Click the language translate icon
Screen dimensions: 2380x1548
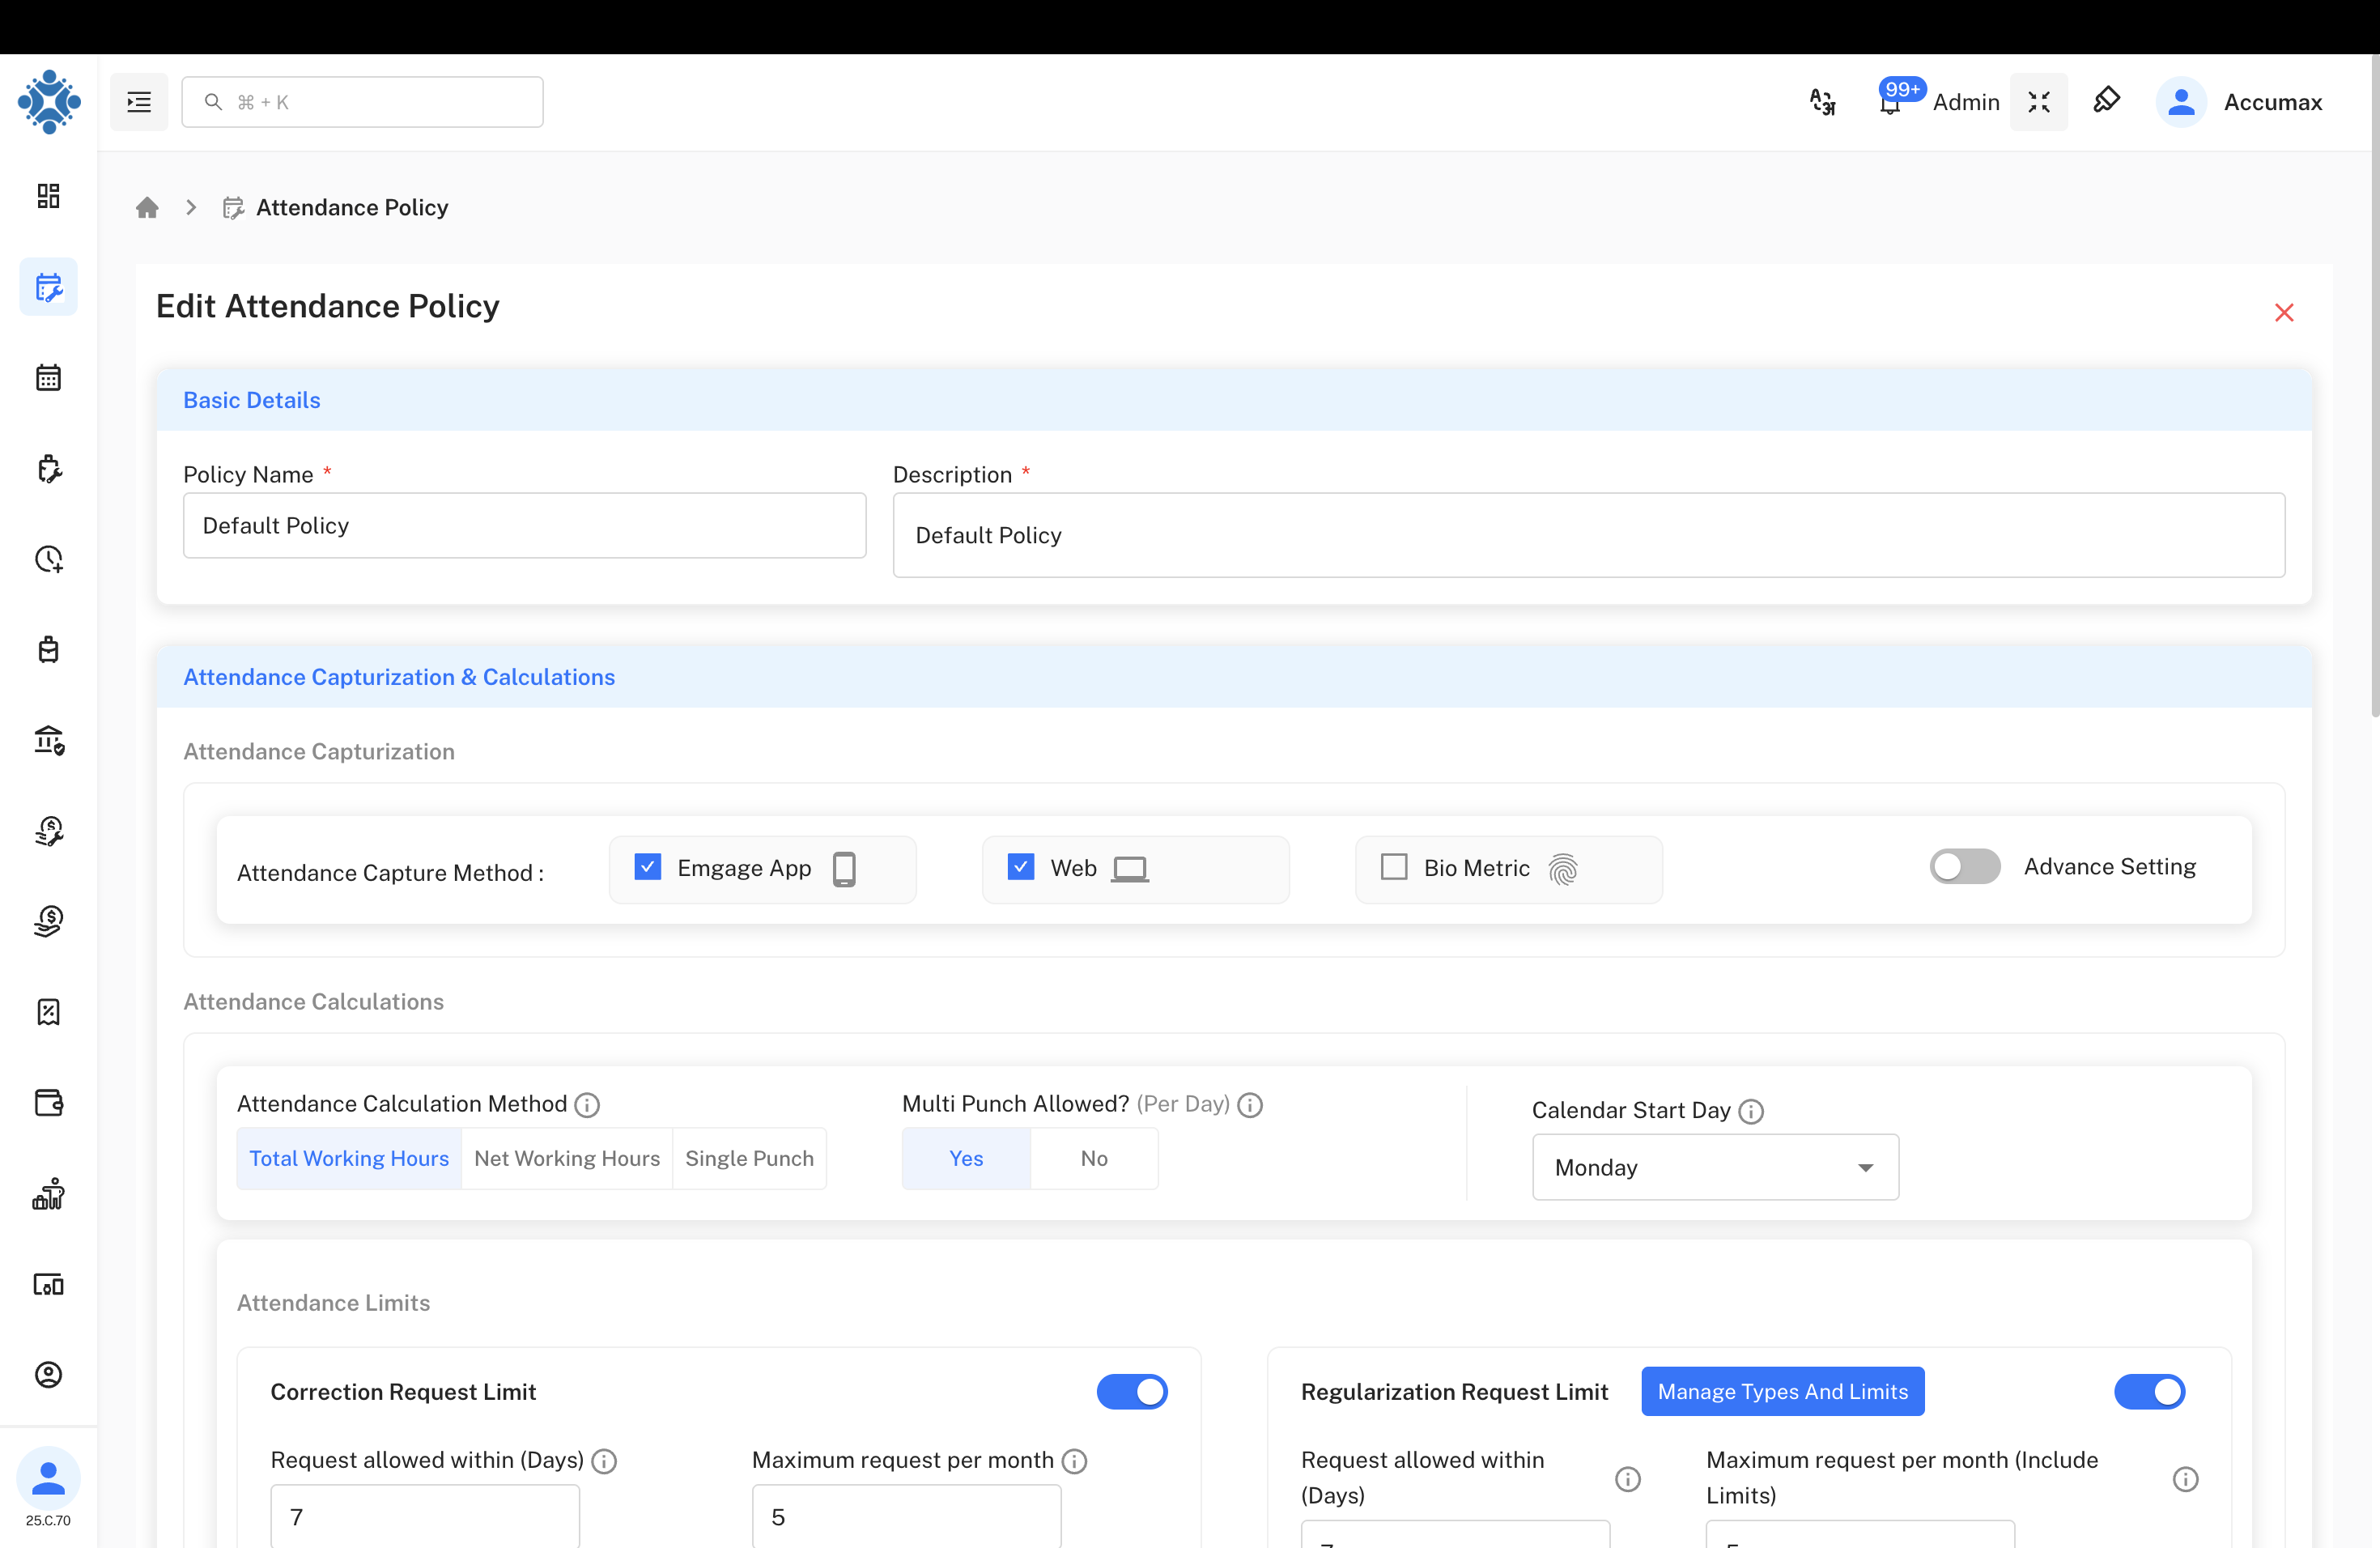click(x=1822, y=102)
